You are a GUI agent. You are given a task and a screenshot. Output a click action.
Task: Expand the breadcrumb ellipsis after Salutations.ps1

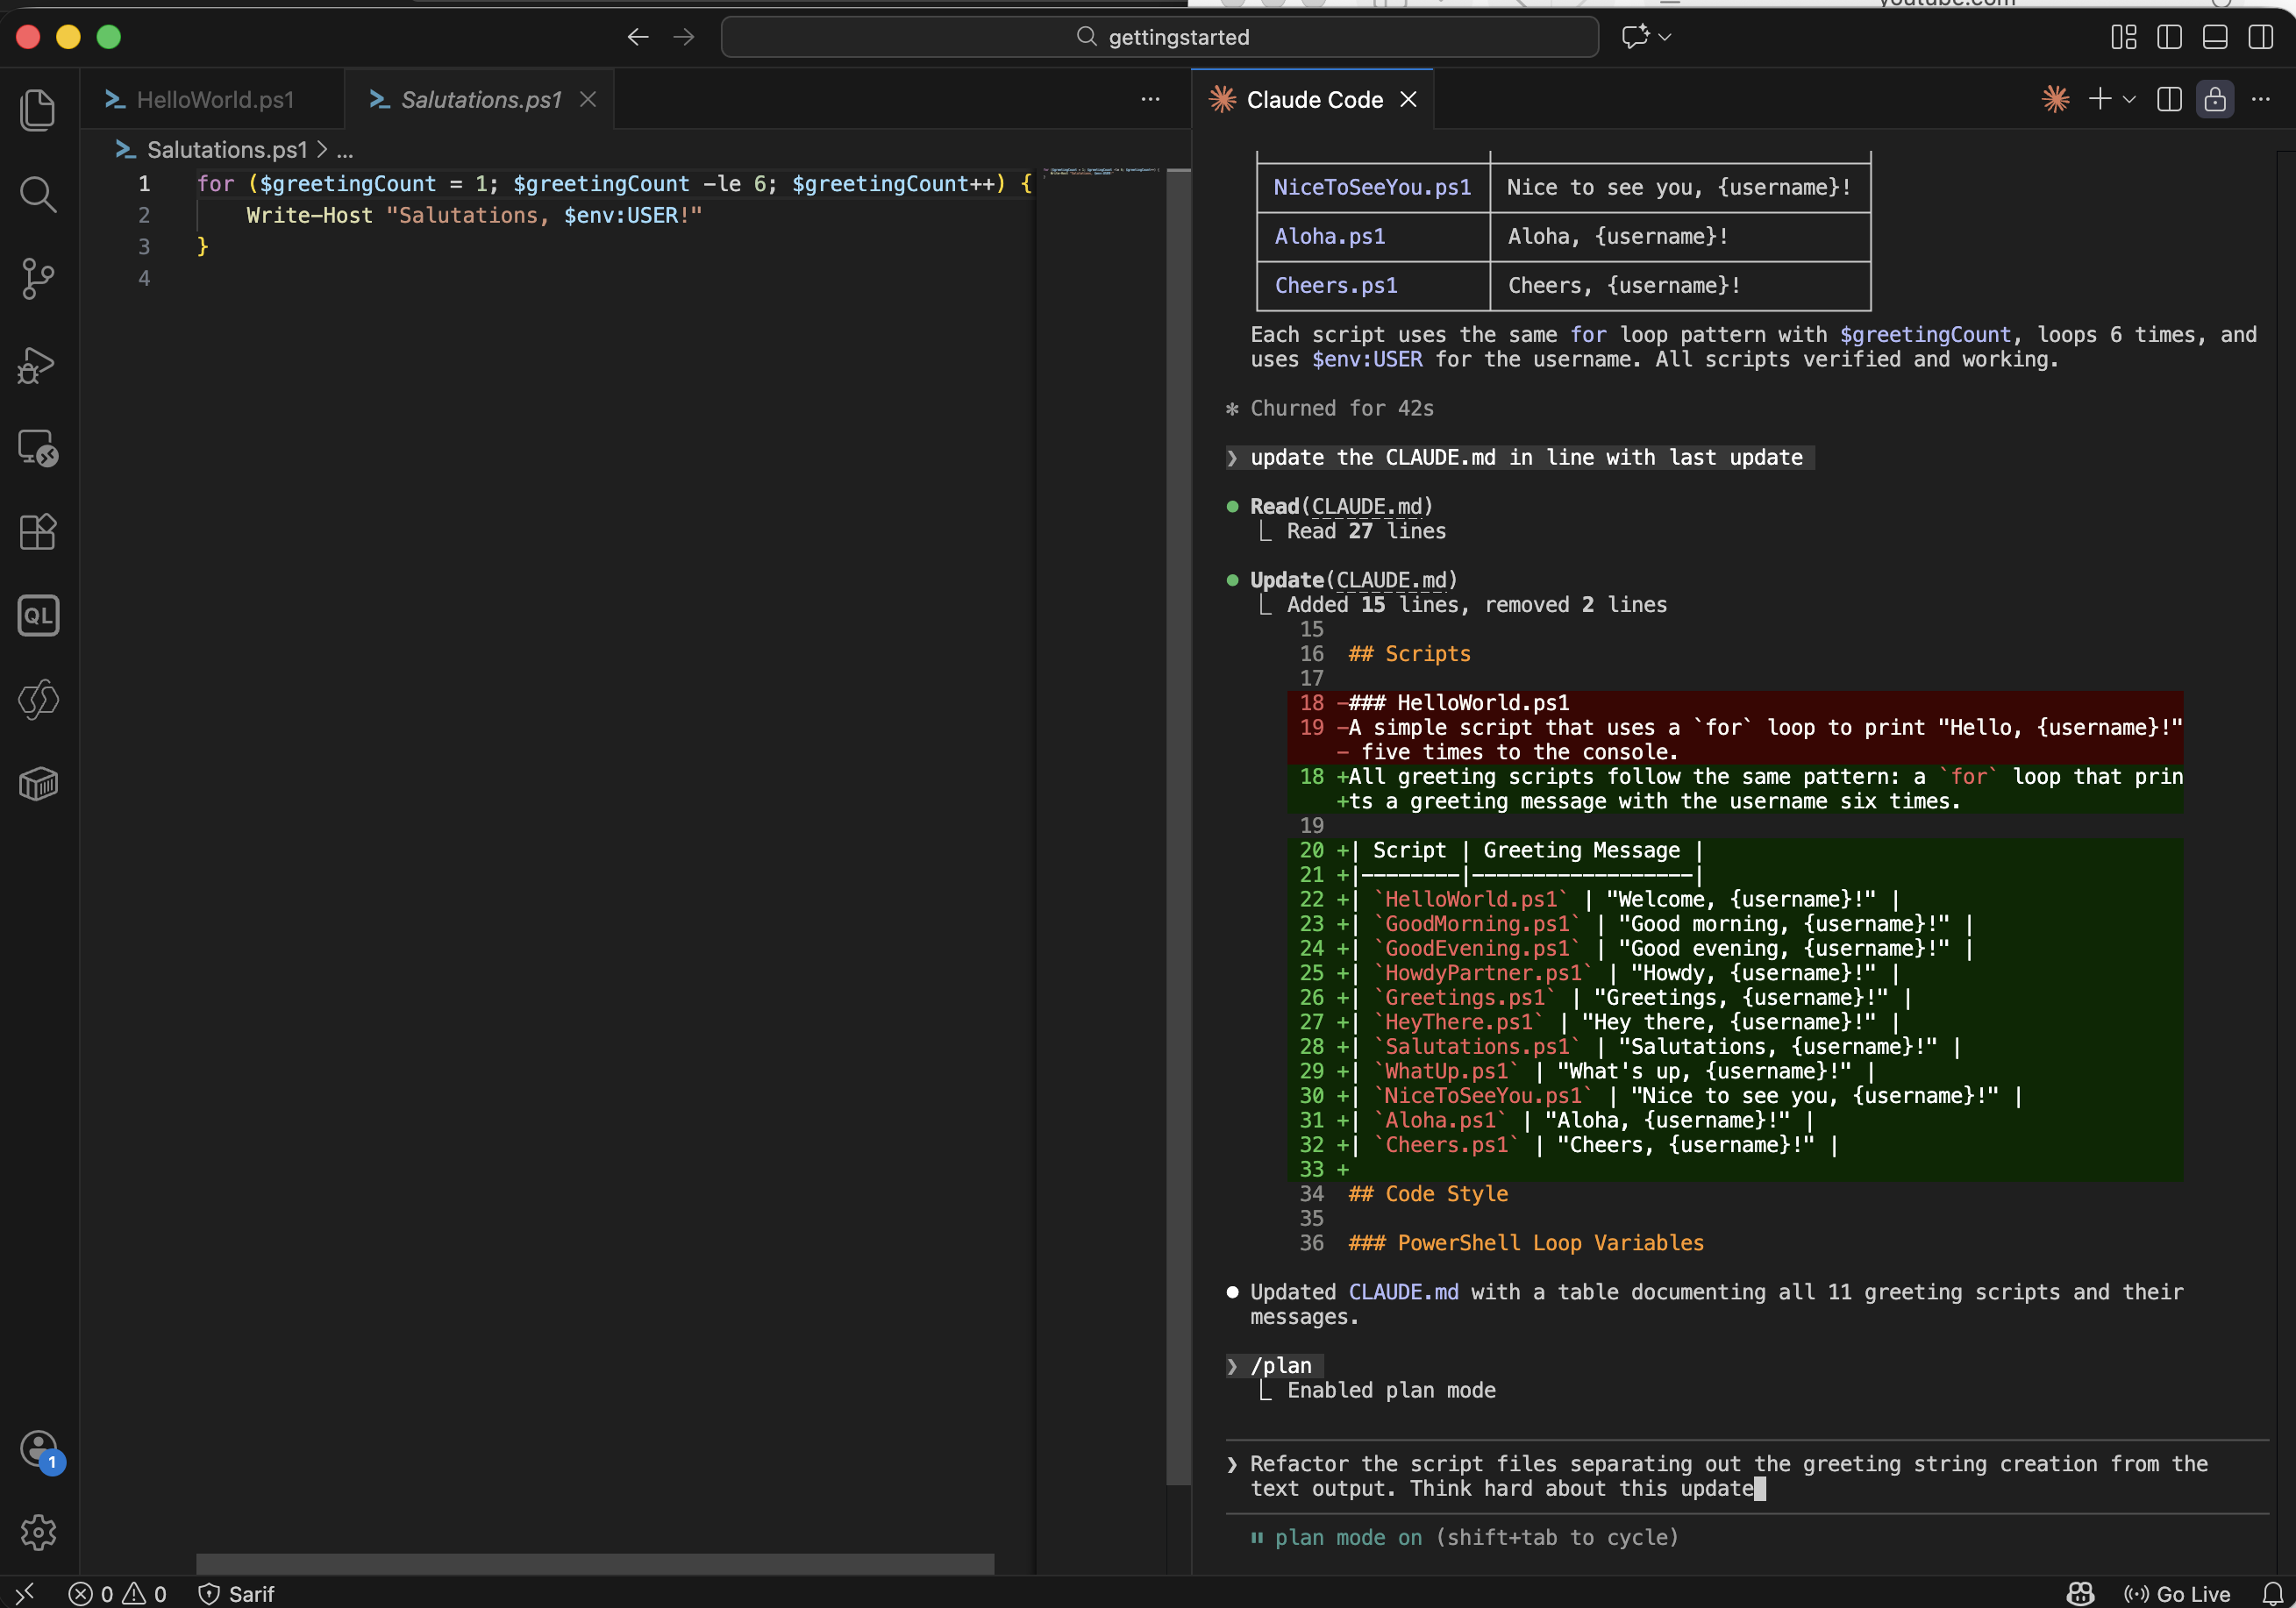point(345,150)
